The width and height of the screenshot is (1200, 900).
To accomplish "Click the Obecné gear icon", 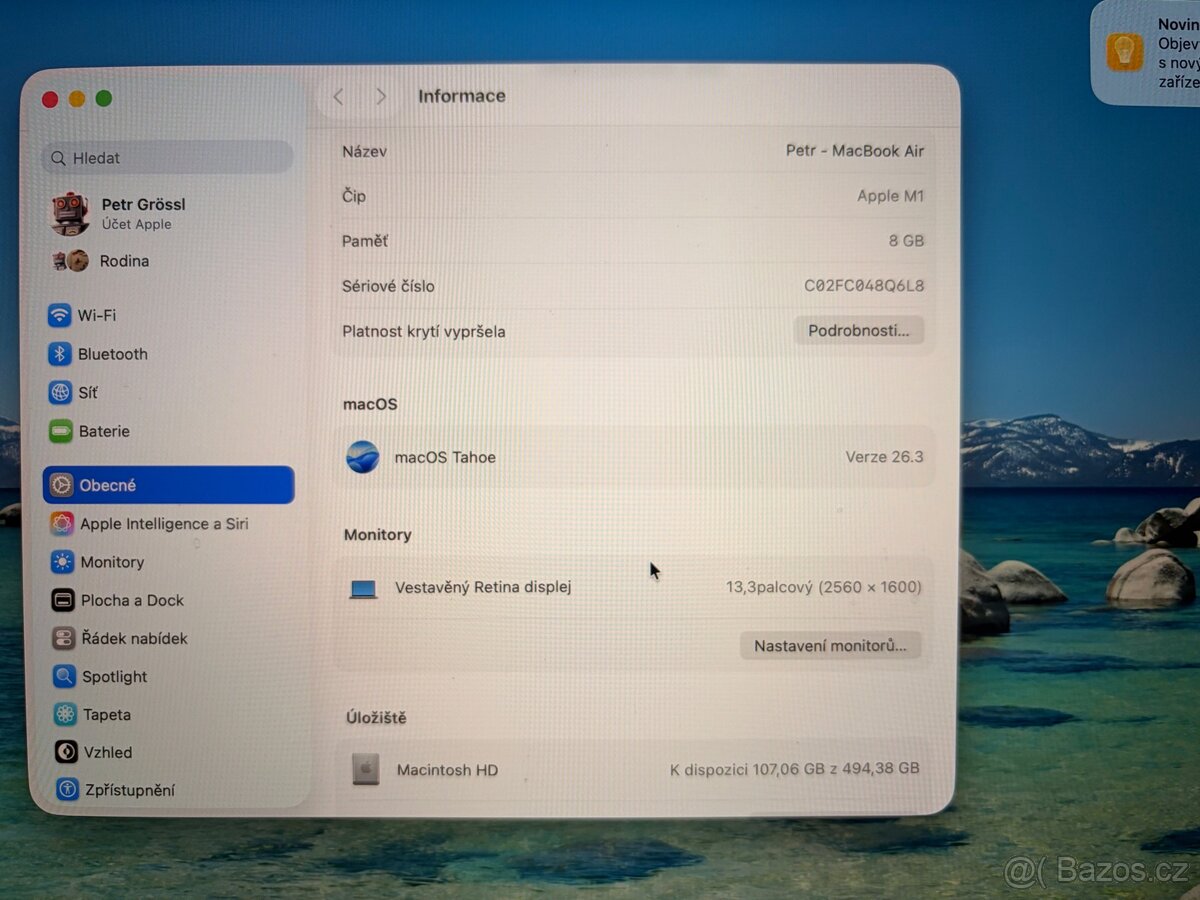I will (x=62, y=485).
